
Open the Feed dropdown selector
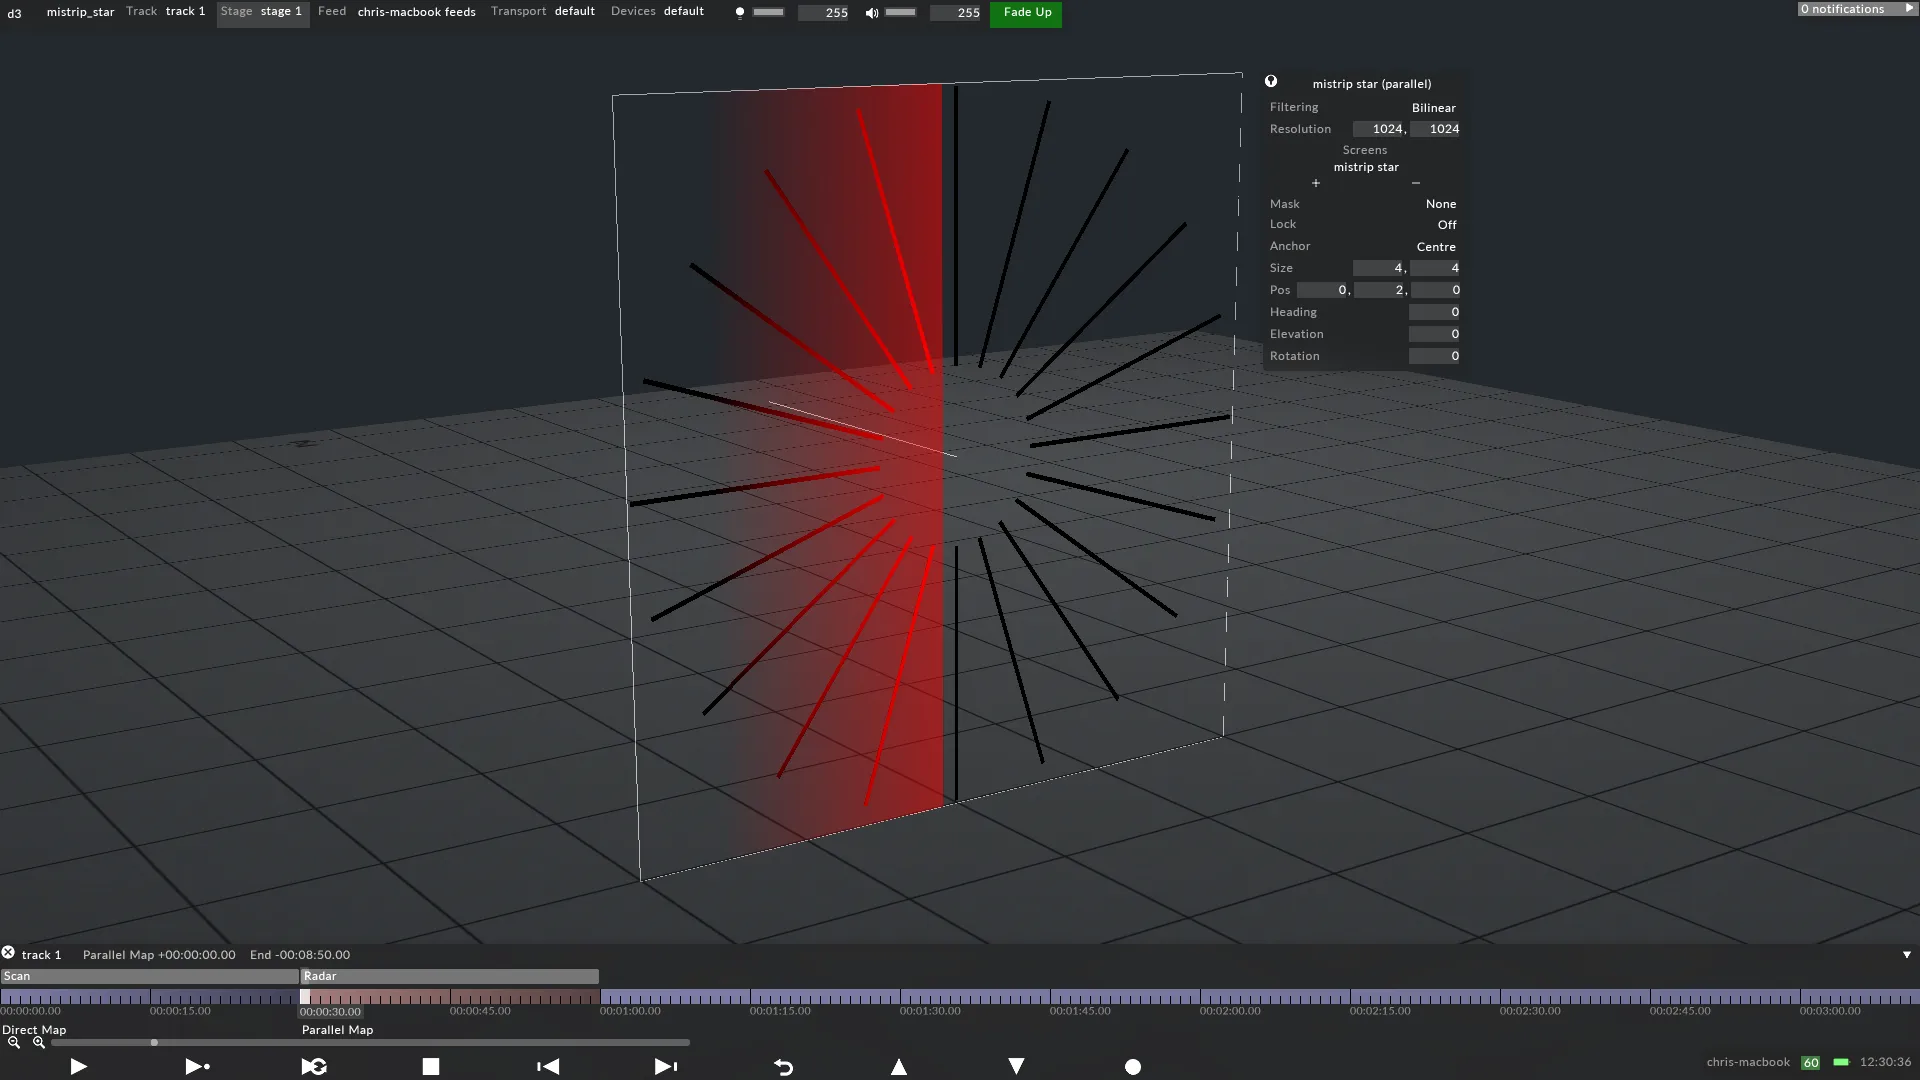tap(417, 12)
